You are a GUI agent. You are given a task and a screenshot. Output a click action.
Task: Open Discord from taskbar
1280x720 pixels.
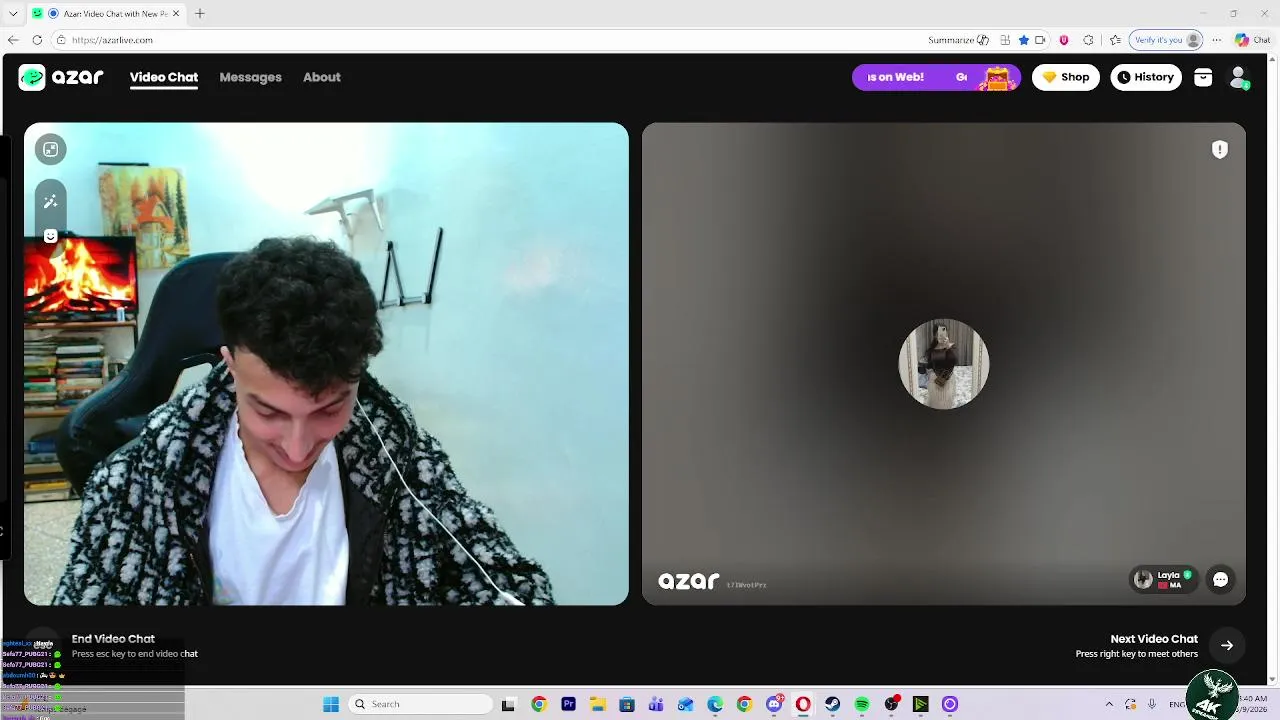[x=774, y=704]
